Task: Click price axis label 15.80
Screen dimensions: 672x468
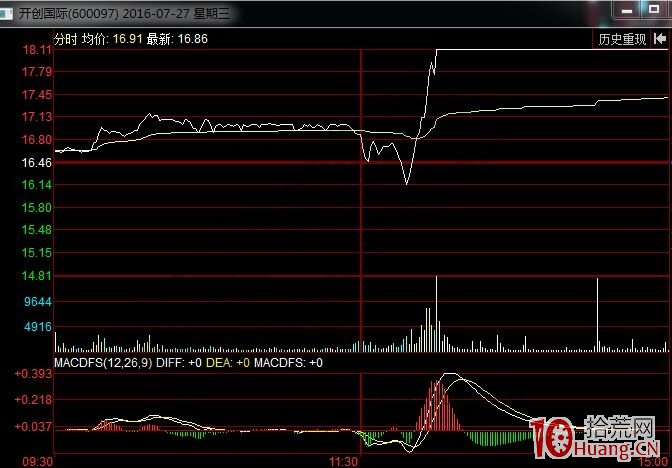Action: [x=37, y=208]
